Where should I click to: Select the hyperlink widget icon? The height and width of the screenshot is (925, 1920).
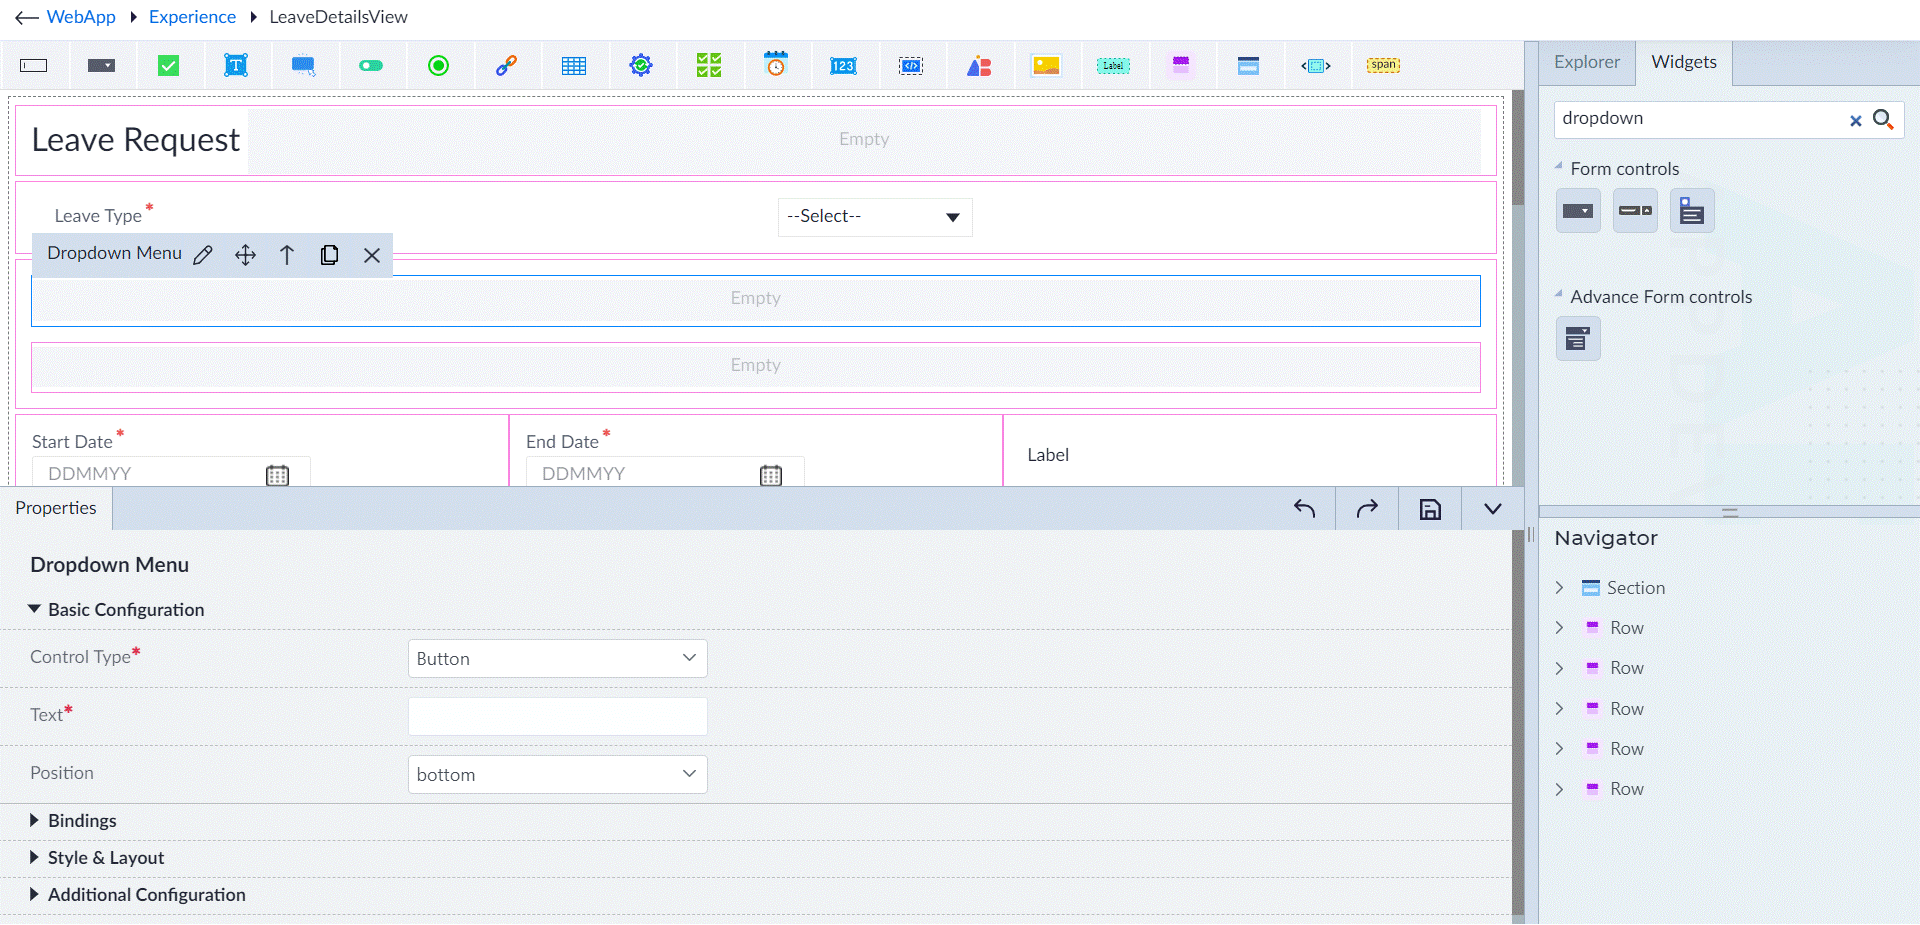[506, 66]
